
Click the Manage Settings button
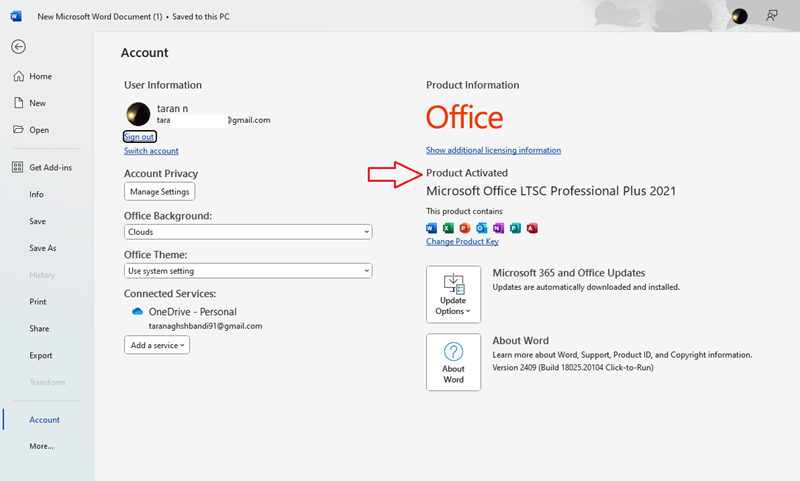point(160,192)
